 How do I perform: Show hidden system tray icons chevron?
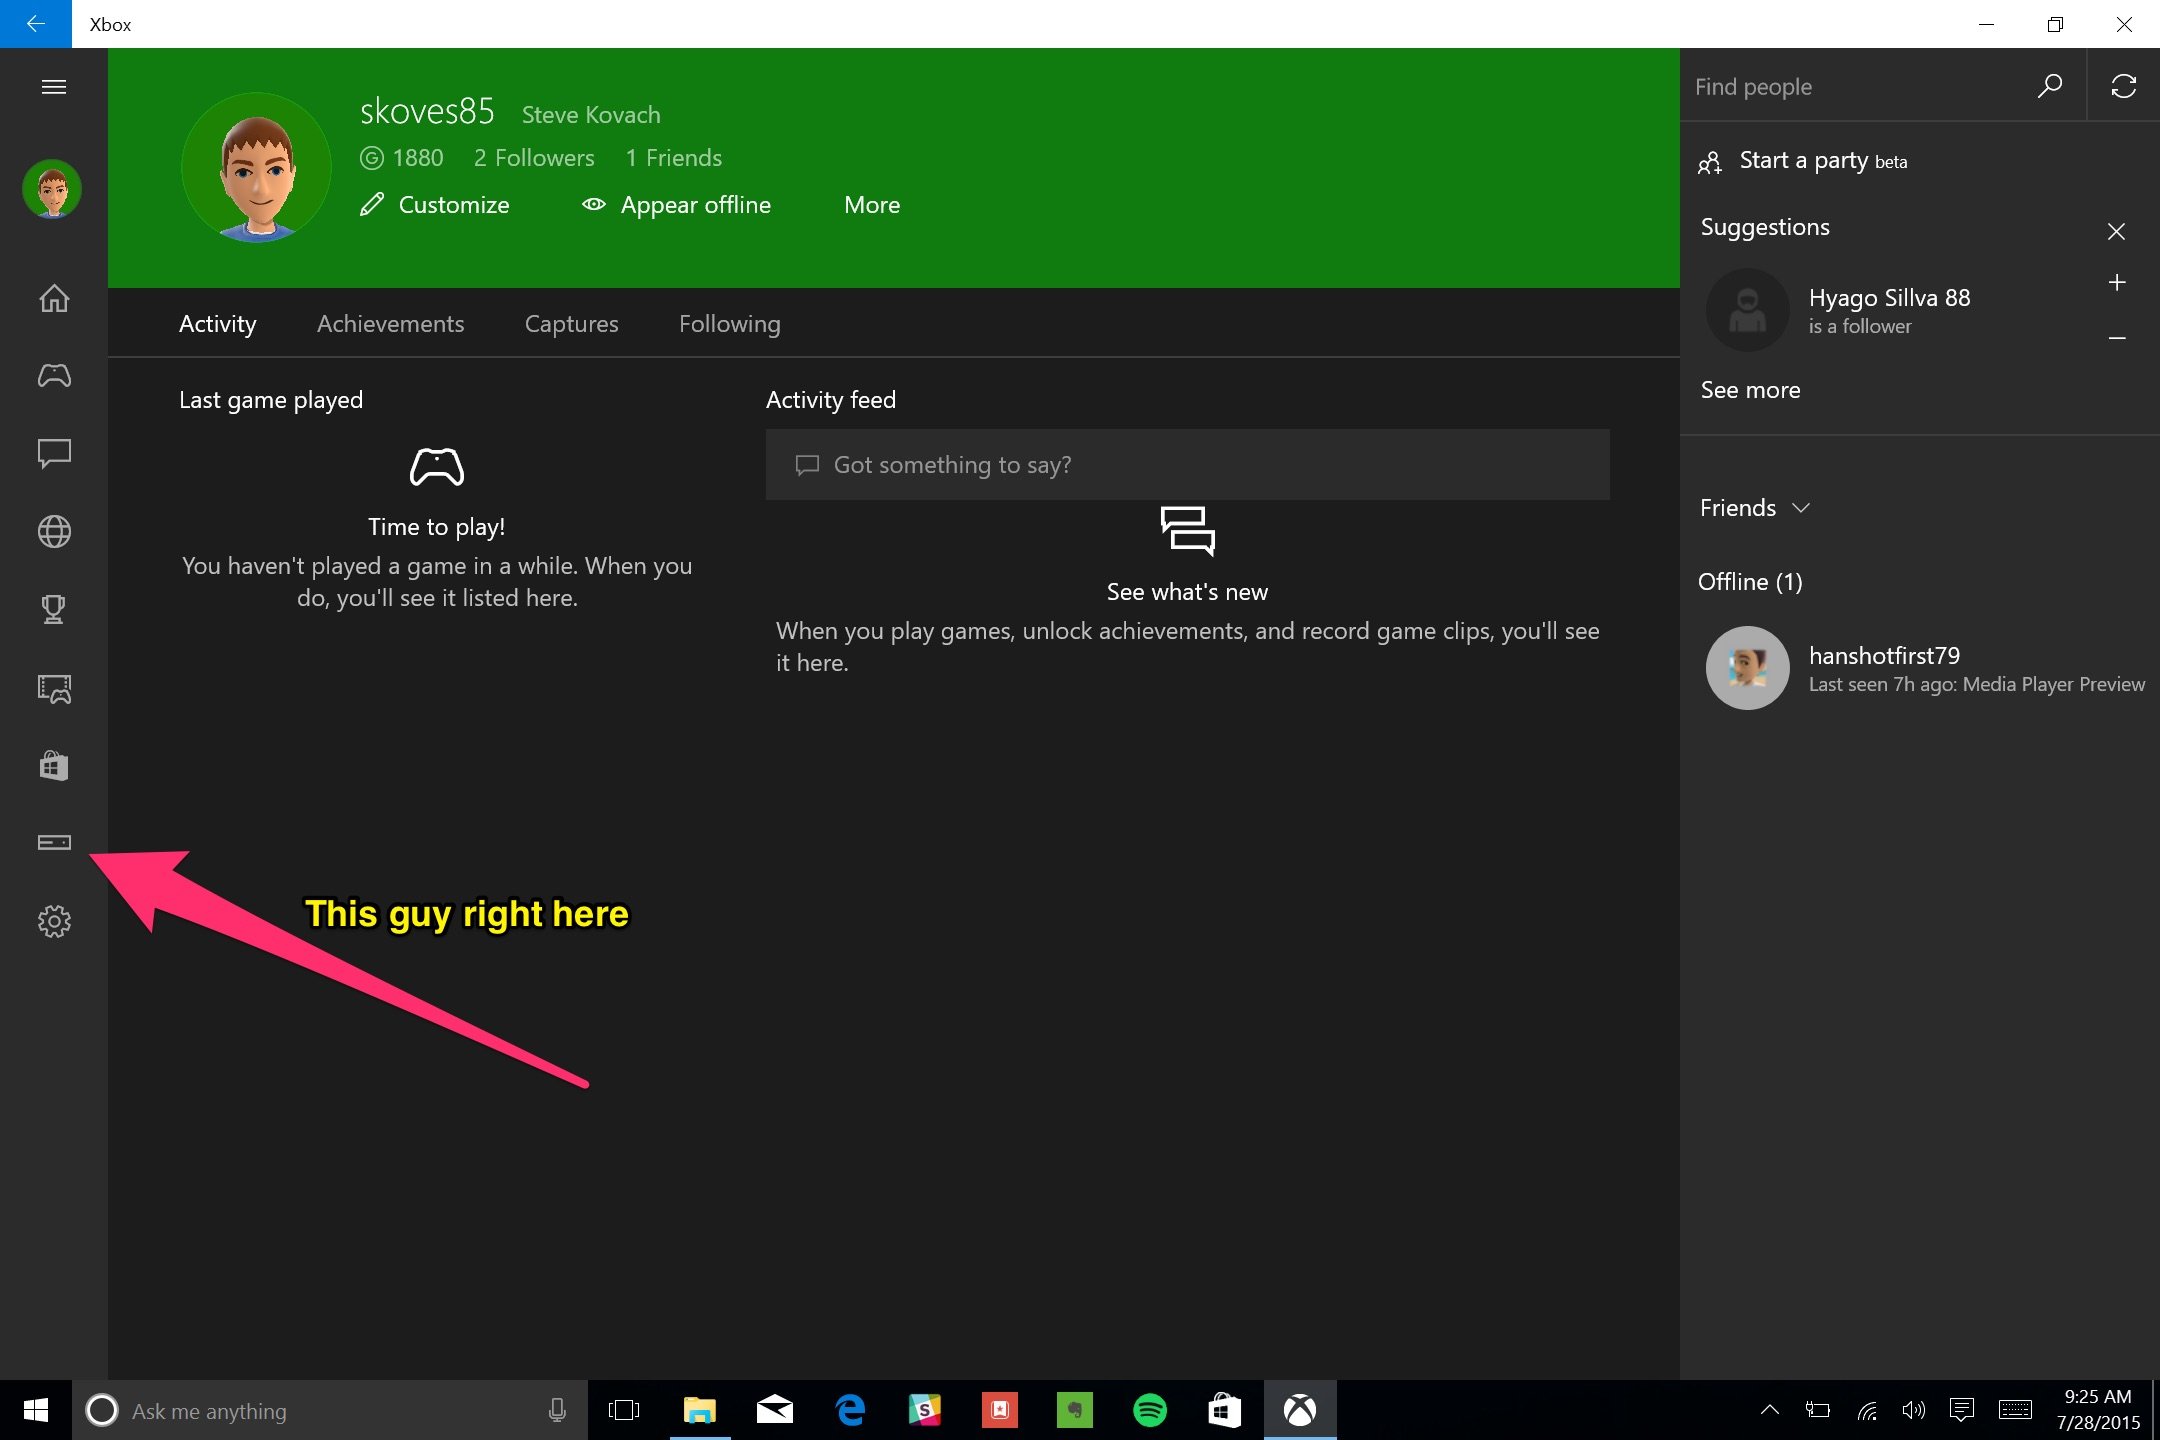1769,1410
